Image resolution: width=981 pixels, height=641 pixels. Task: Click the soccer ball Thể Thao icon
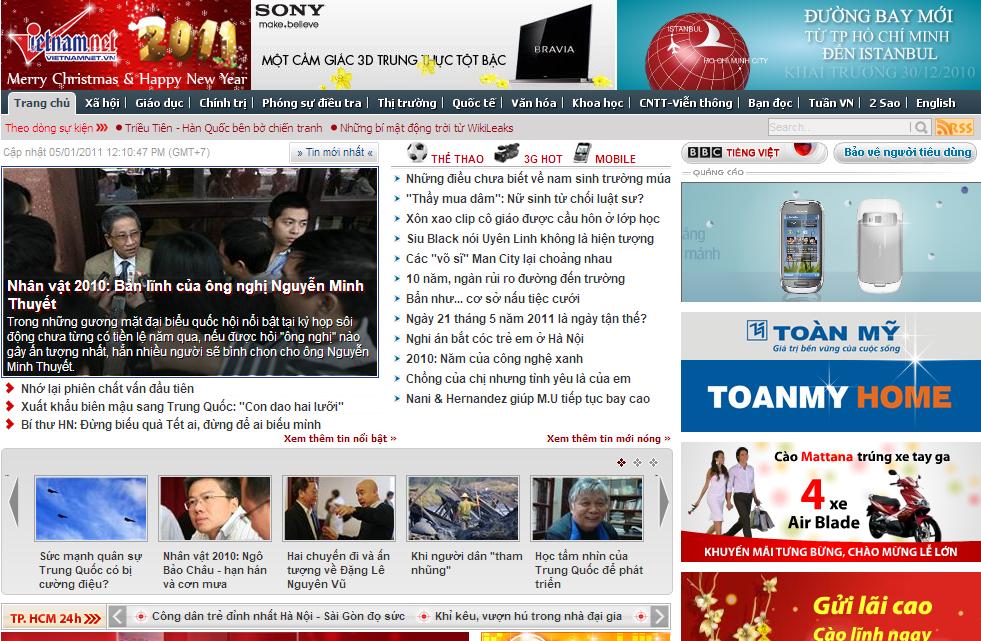click(417, 153)
